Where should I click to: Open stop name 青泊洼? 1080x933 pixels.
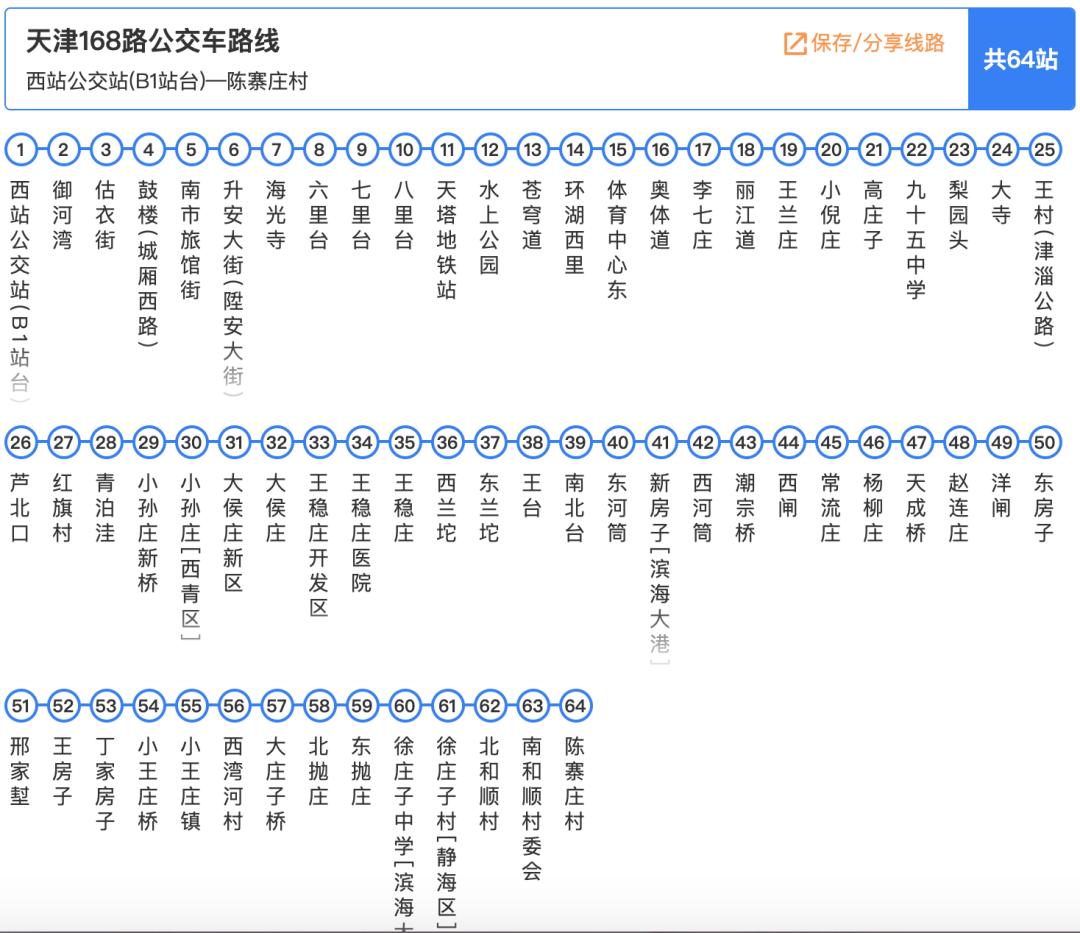tap(106, 507)
